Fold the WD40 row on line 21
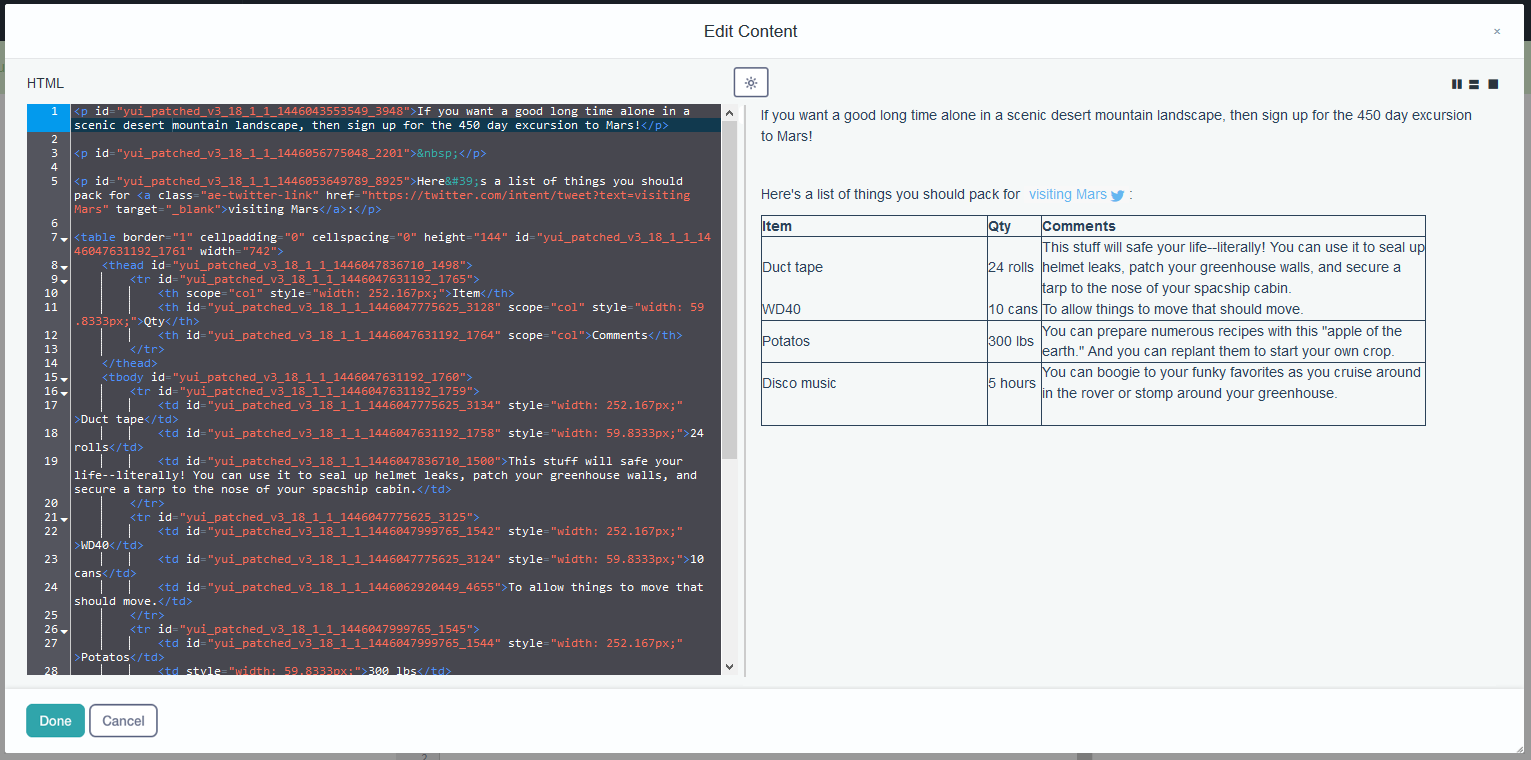This screenshot has width=1531, height=760. pyautogui.click(x=64, y=519)
